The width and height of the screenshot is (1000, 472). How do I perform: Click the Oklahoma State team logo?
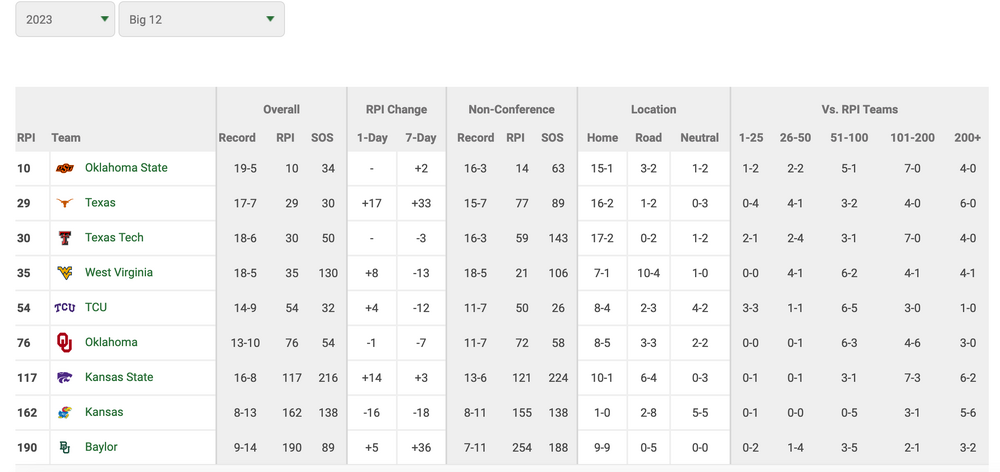tap(65, 168)
